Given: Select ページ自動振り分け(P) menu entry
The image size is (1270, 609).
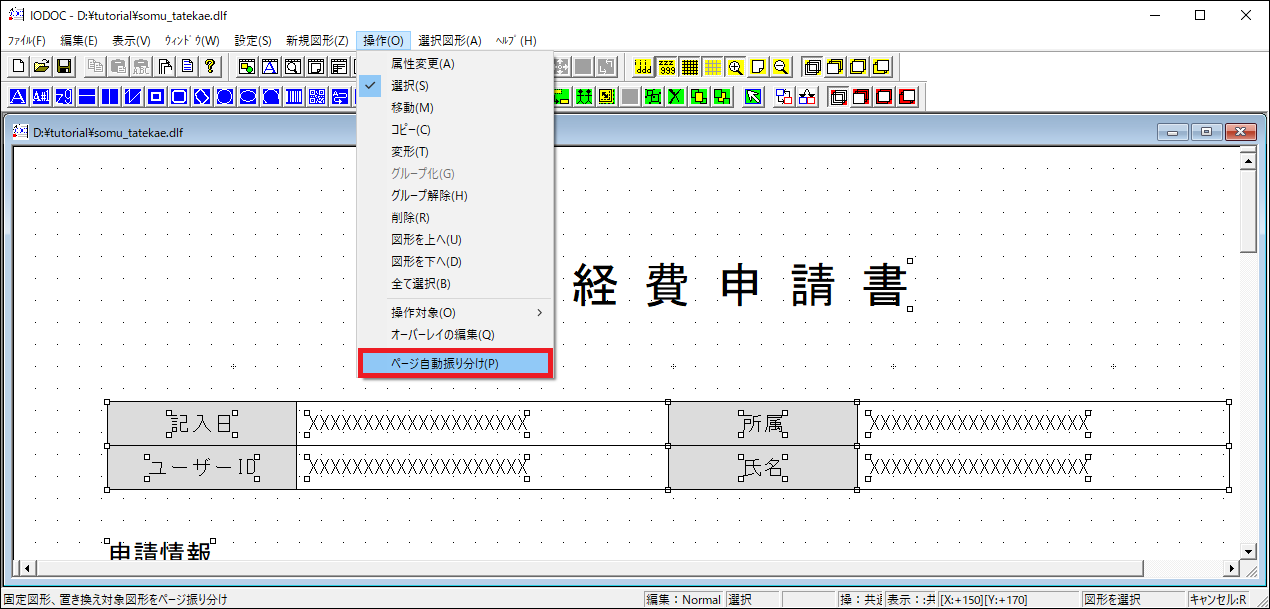Looking at the screenshot, I should 455,364.
